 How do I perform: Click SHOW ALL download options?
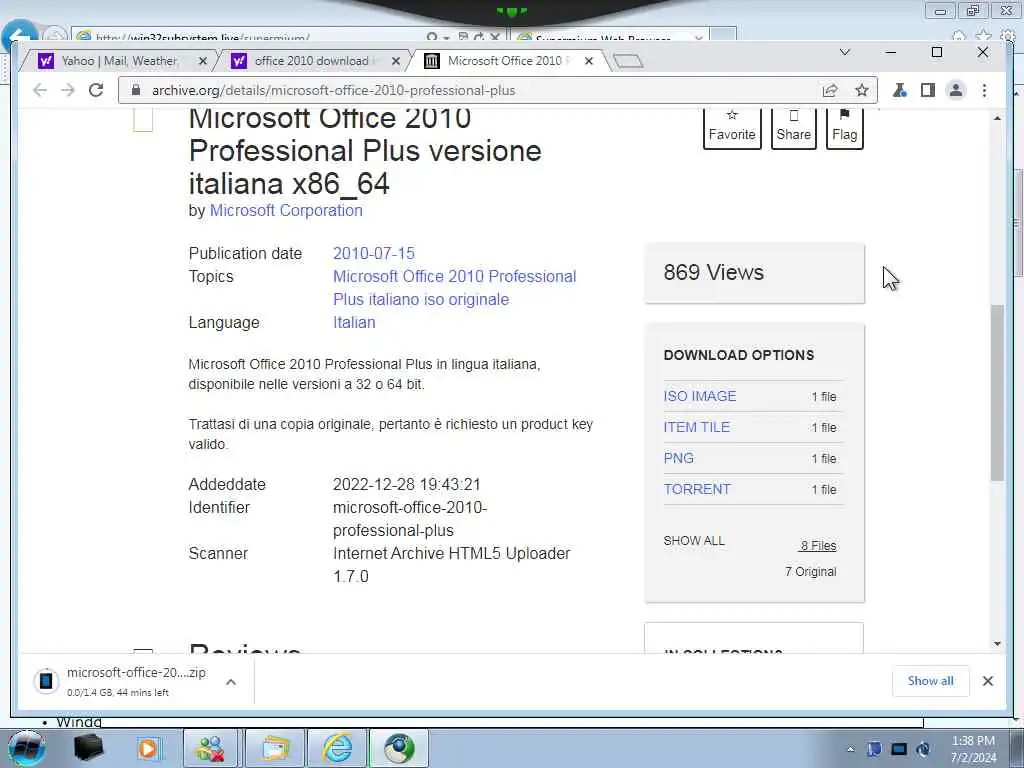click(694, 541)
